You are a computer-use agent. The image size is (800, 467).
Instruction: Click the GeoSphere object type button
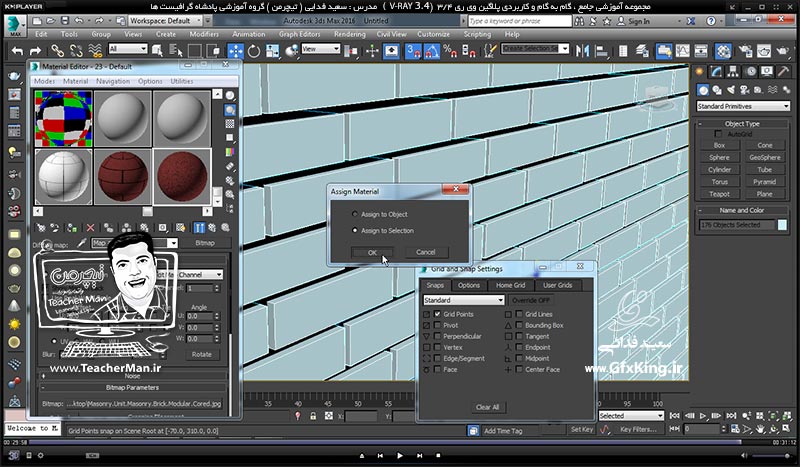(x=765, y=157)
